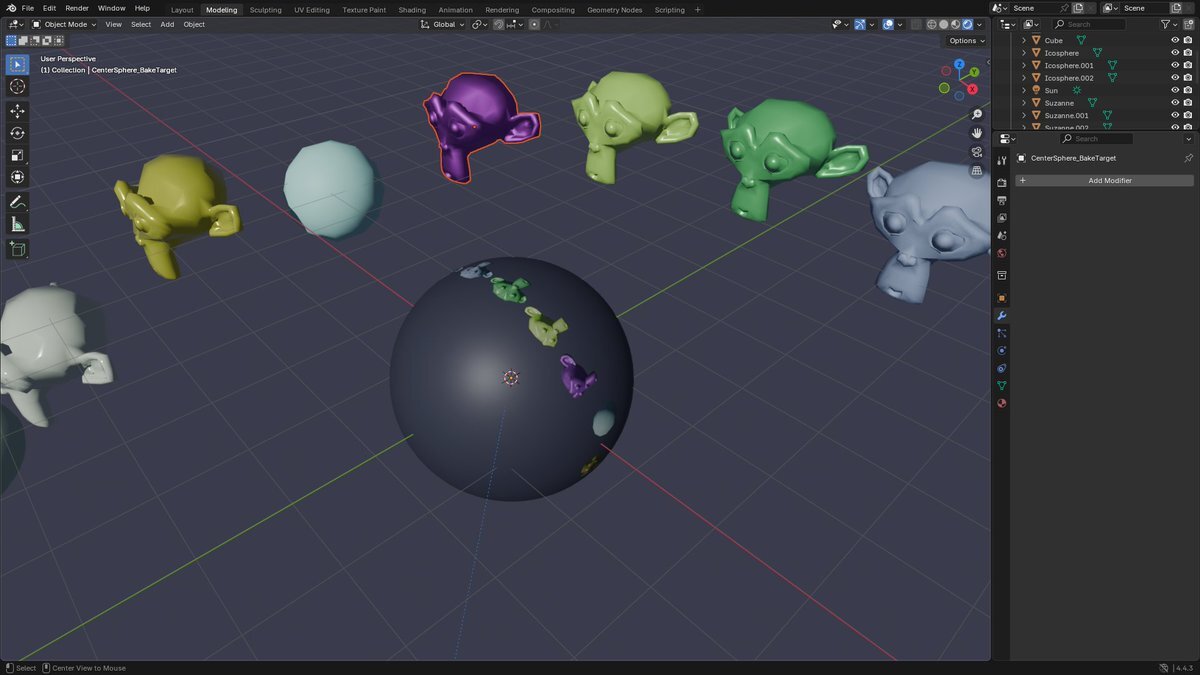Open the viewport Object menu button

(x=194, y=24)
